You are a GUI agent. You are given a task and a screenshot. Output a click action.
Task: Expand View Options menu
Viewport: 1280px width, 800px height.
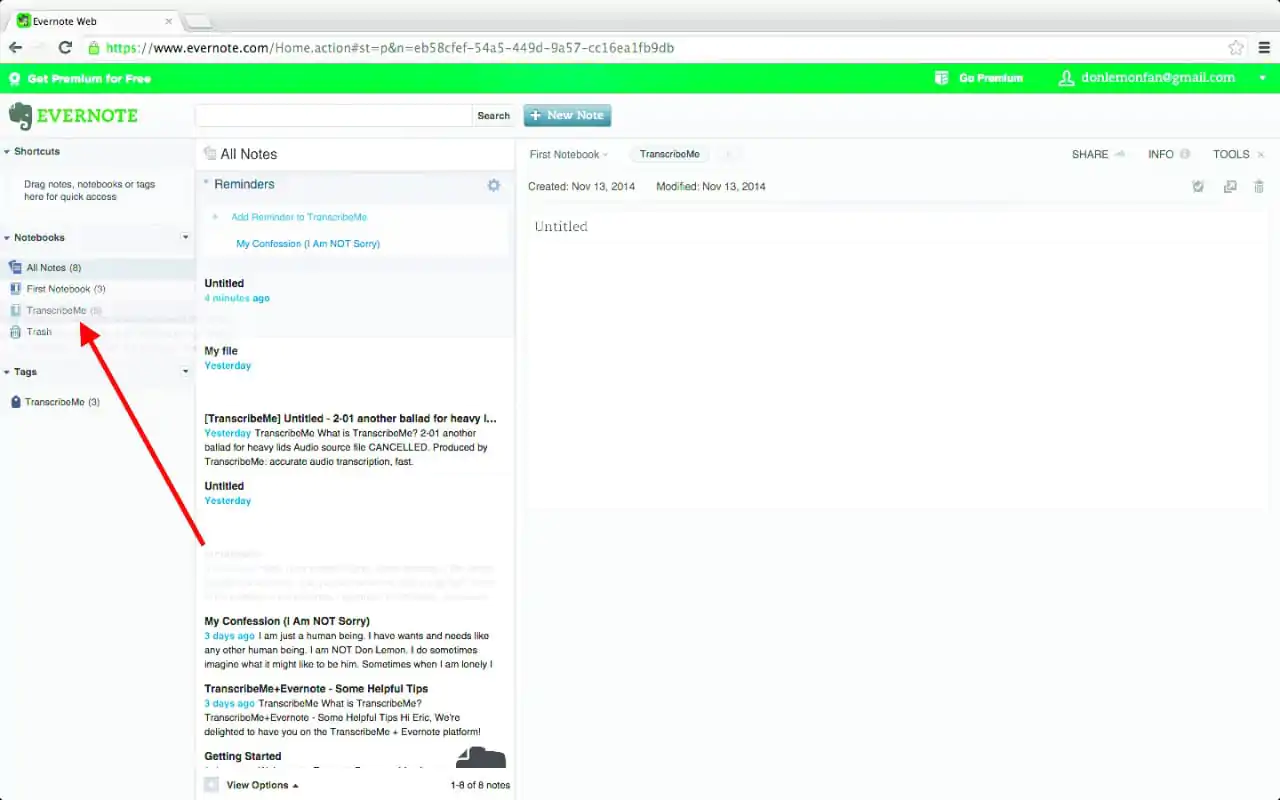point(262,785)
